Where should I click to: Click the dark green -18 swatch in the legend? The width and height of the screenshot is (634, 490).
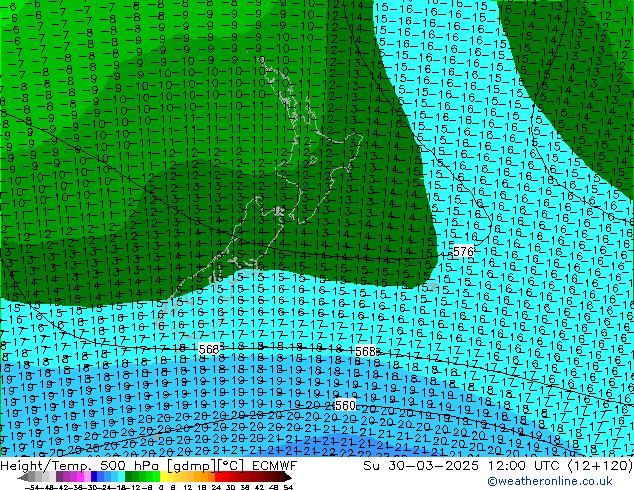pyautogui.click(x=129, y=476)
